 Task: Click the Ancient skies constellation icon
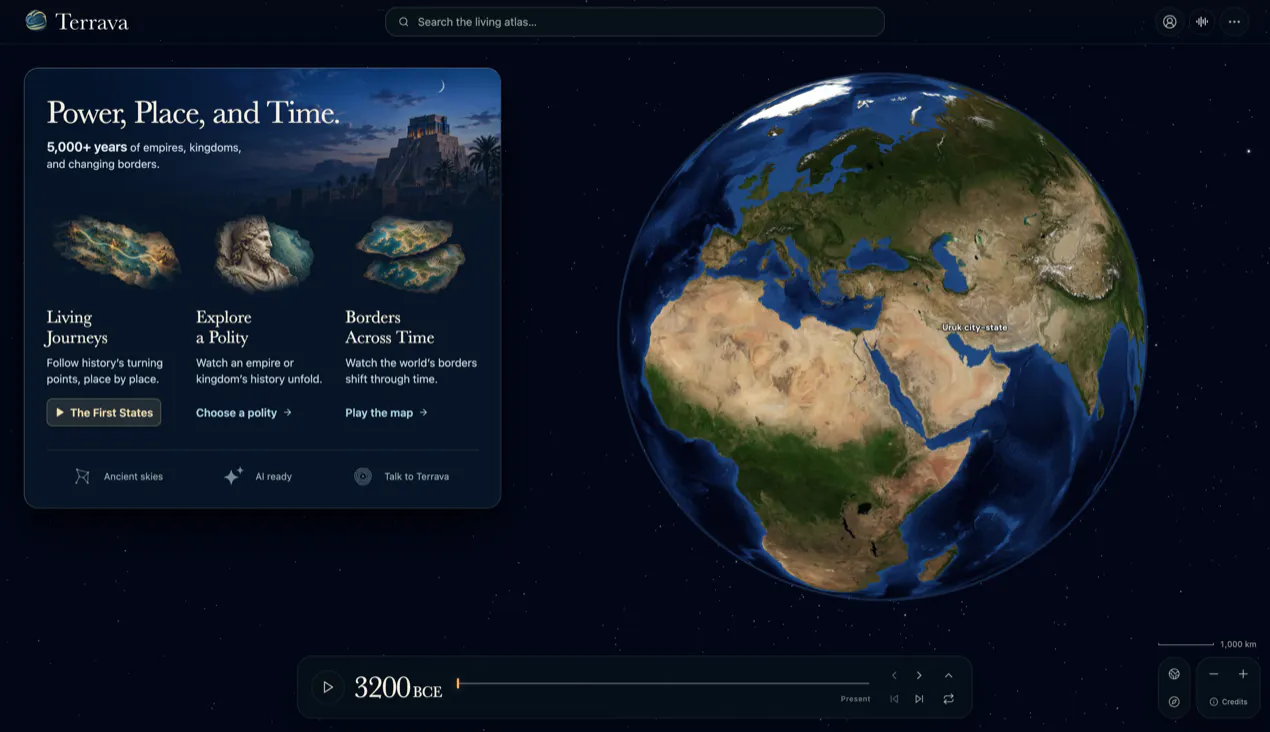(x=82, y=477)
